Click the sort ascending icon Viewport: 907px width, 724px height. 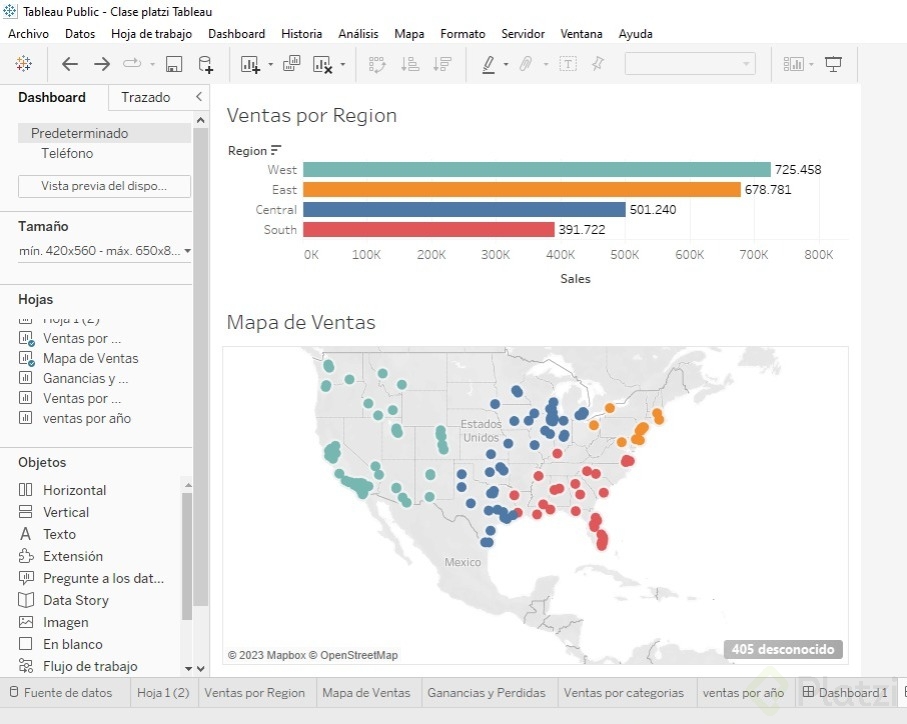[x=410, y=64]
